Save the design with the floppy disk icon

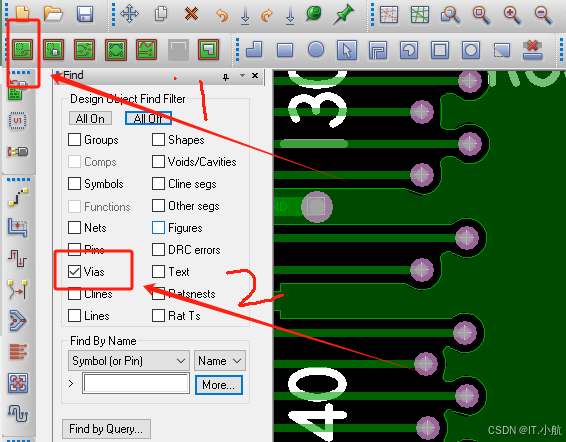pos(85,14)
